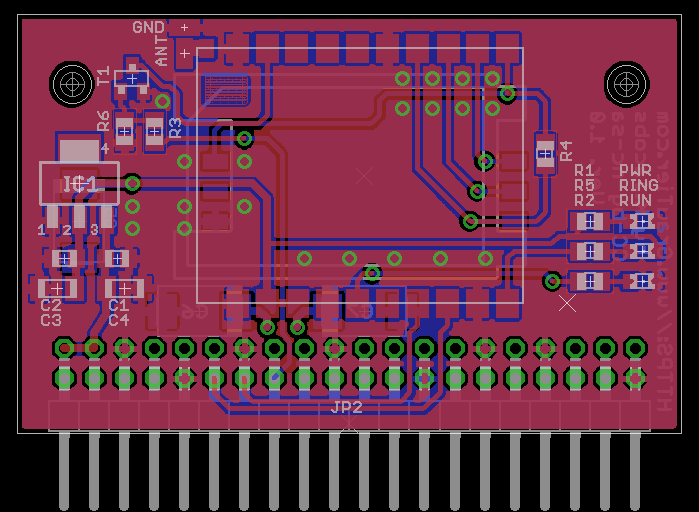The height and width of the screenshot is (512, 699).
Task: Select the ANT solder pad
Action: coord(185,54)
